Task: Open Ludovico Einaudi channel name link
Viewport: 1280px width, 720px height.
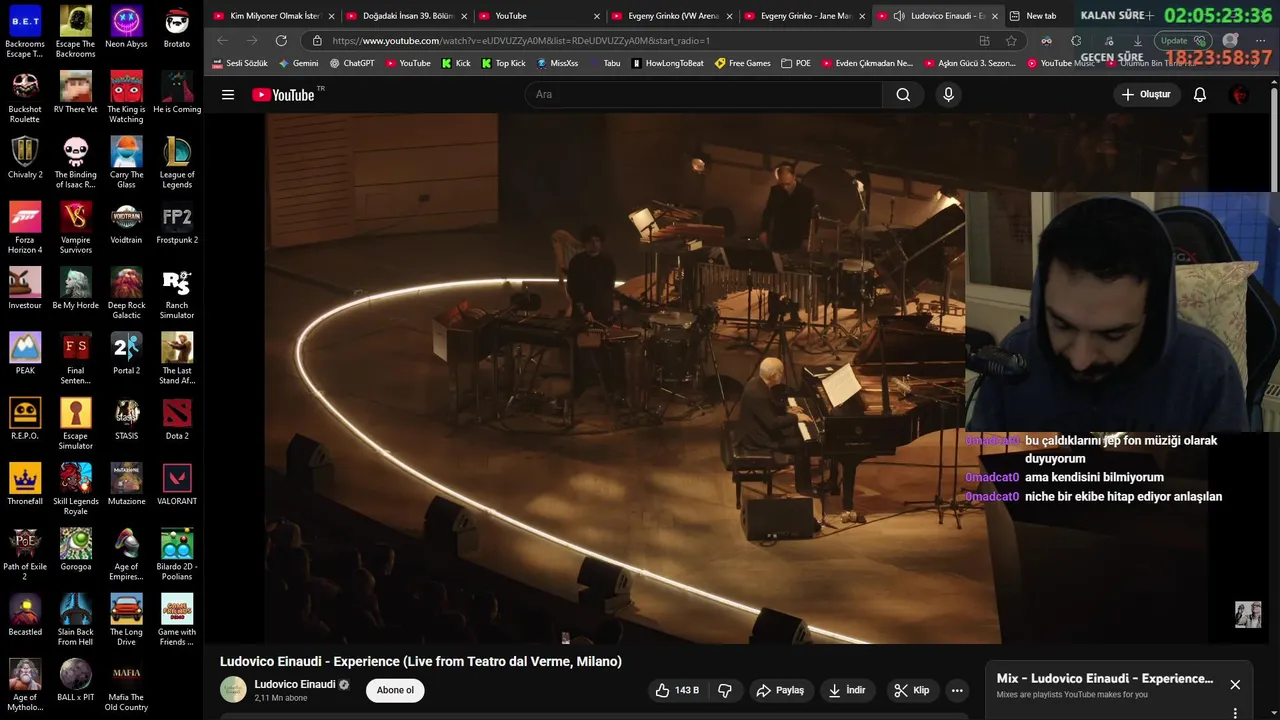Action: tap(295, 684)
